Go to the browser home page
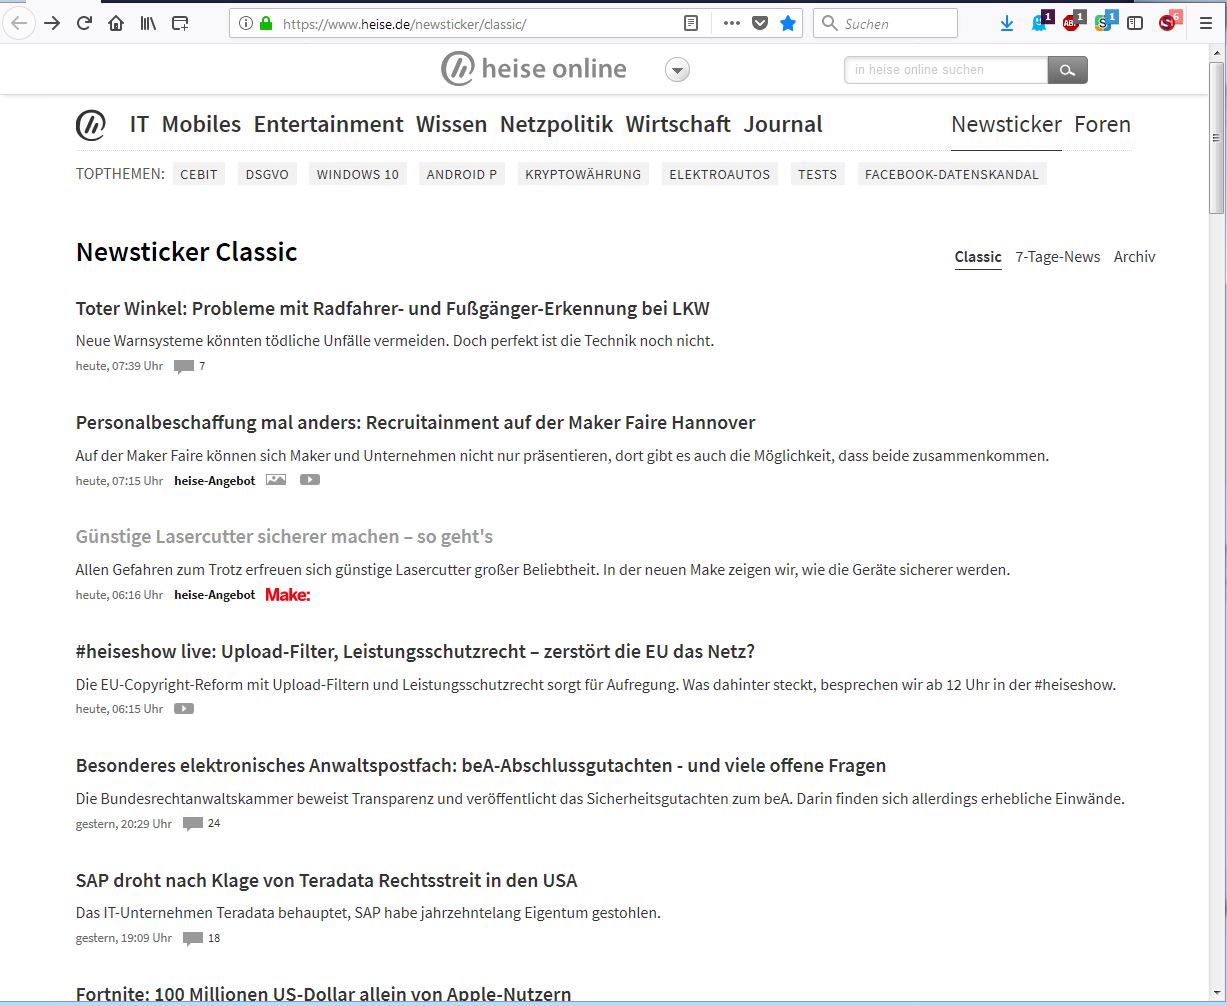The image size is (1227, 1006). click(116, 23)
